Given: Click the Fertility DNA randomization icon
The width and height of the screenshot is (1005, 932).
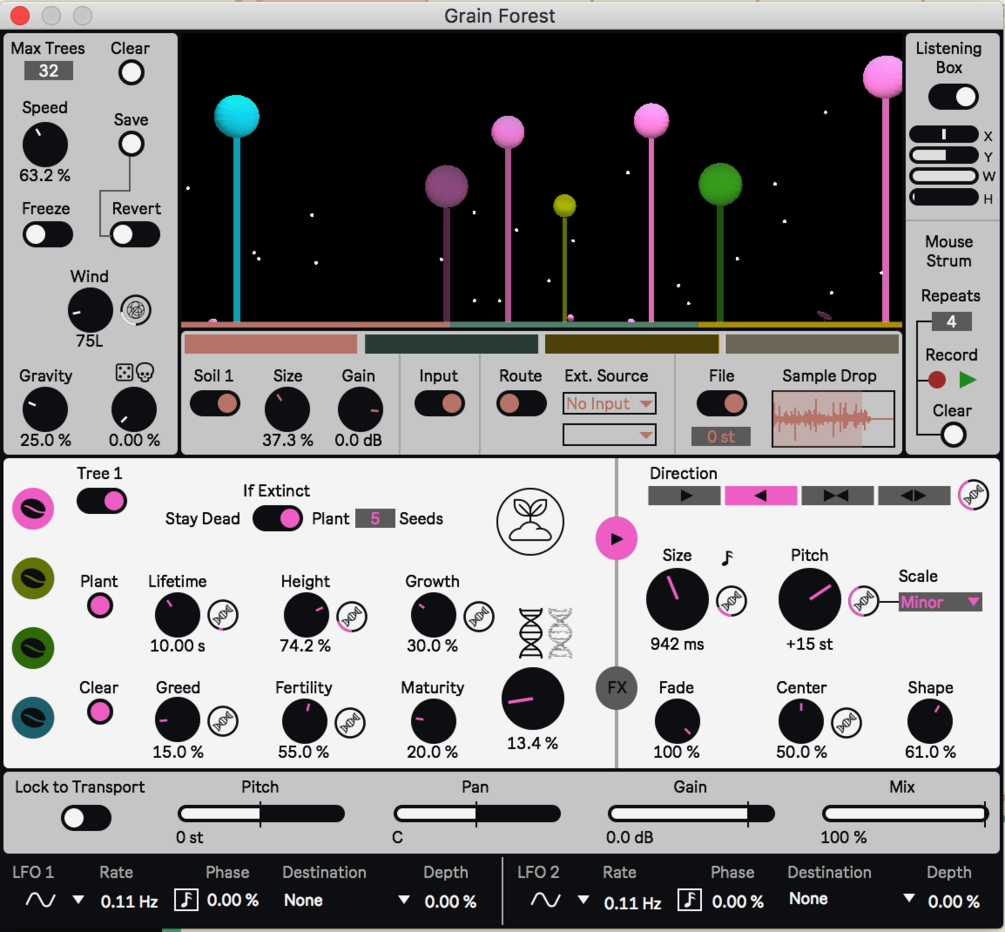Looking at the screenshot, I should pyautogui.click(x=350, y=722).
